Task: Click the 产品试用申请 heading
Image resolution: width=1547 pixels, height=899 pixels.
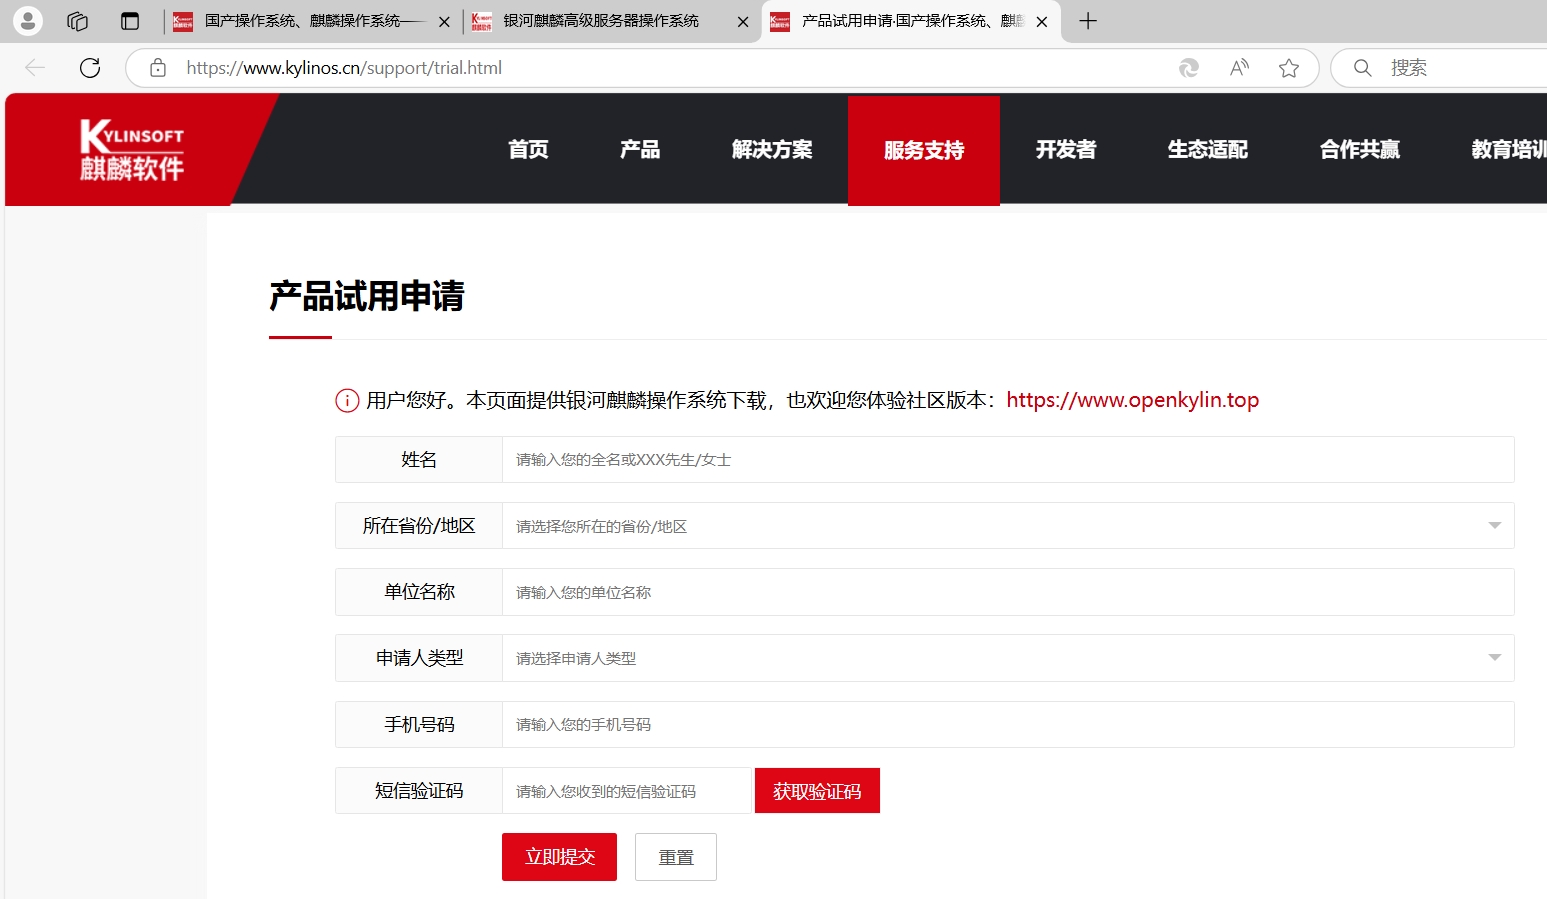Action: [x=367, y=296]
